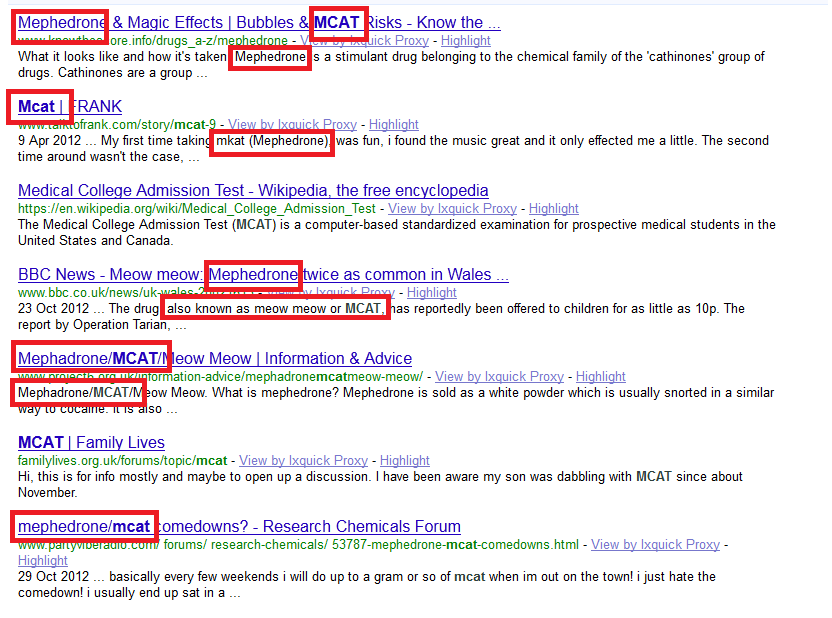Open 'View by Ixquick Proxy' for Family Lives result
832x618 pixels.
(x=304, y=460)
